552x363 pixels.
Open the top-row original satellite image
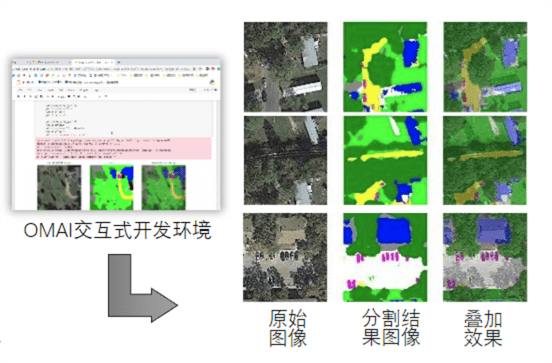[286, 67]
